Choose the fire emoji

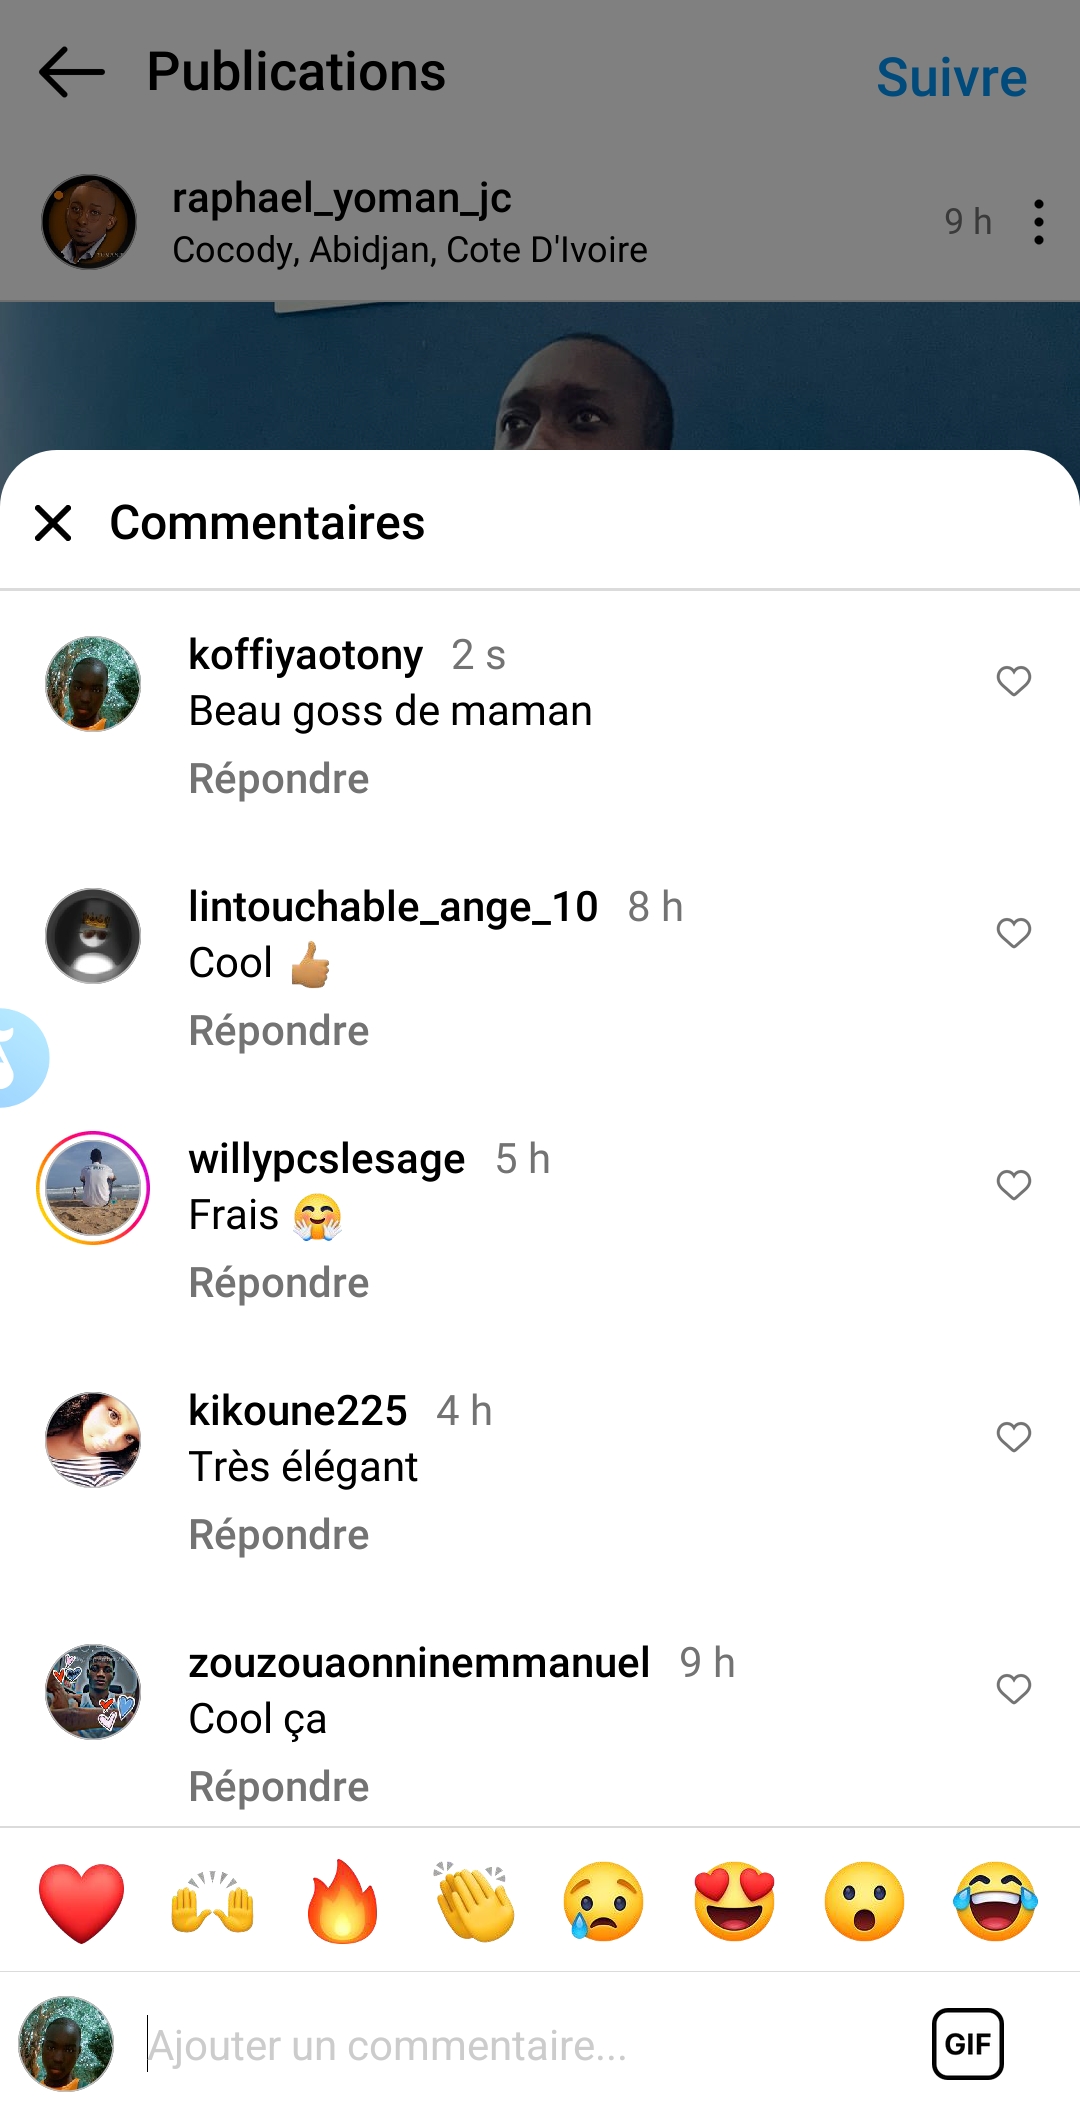342,1902
